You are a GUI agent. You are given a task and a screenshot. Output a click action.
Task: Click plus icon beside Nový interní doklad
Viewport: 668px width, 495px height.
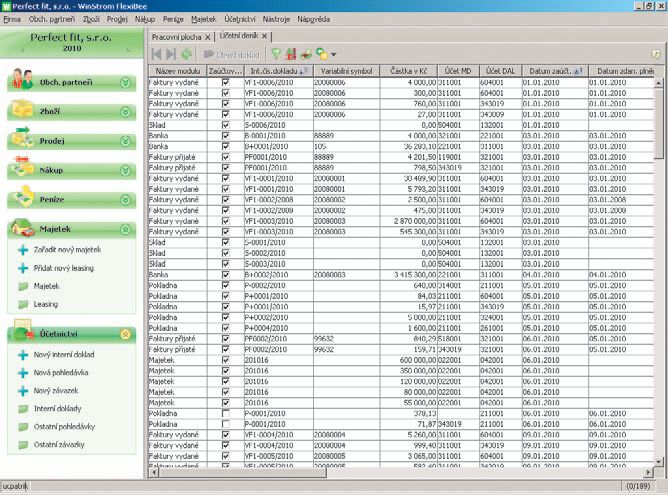coord(23,355)
